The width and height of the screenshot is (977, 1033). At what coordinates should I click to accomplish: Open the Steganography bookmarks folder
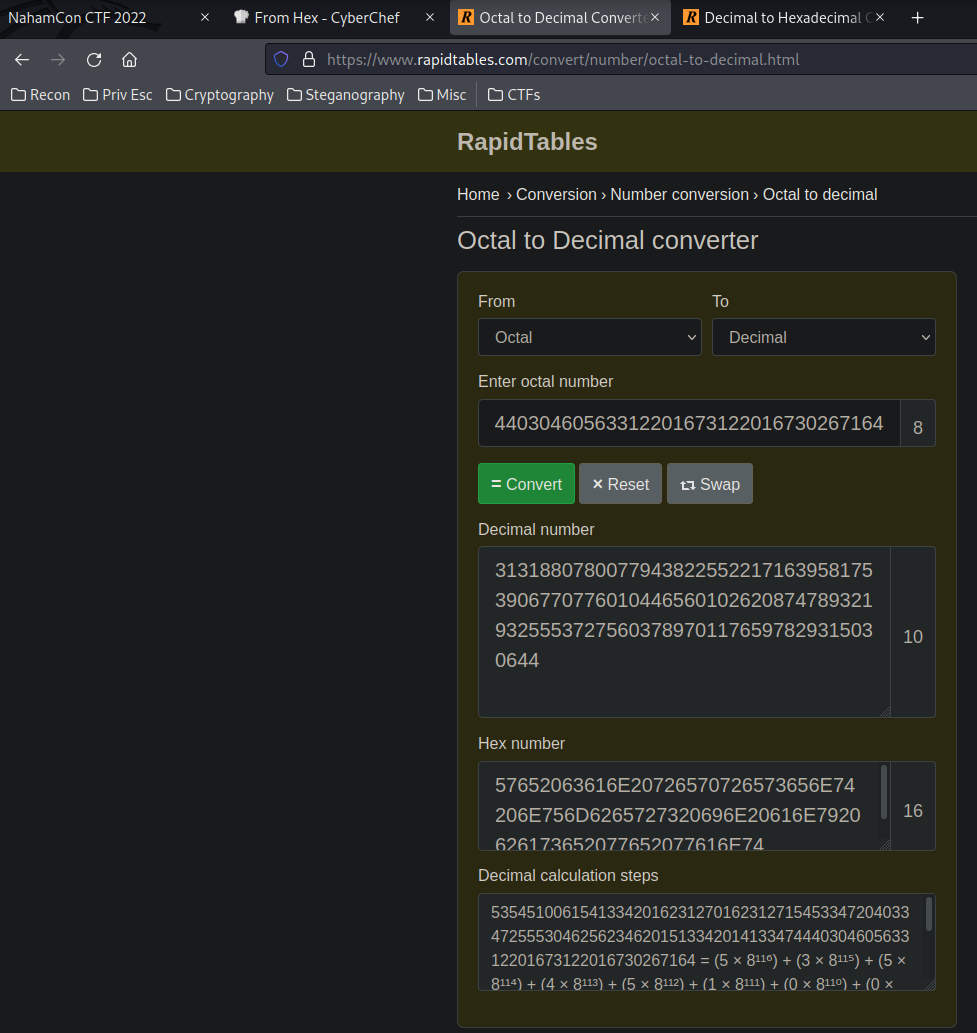[x=347, y=95]
